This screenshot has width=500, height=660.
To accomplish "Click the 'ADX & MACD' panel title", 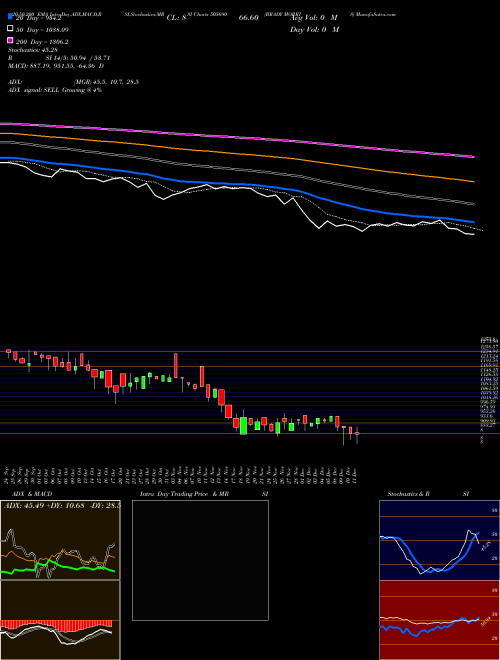I will click(x=32, y=494).
